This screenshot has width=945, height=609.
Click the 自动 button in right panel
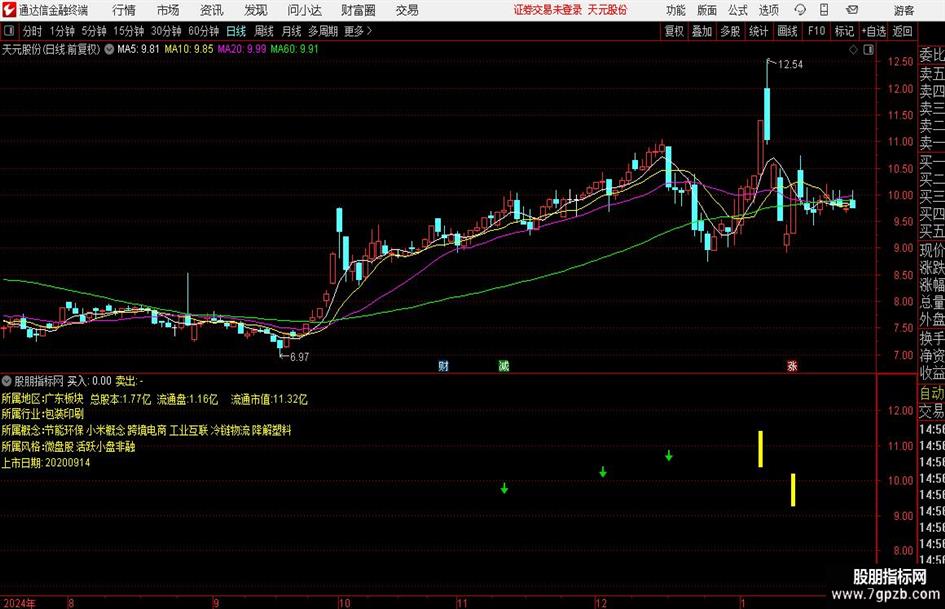tap(931, 393)
